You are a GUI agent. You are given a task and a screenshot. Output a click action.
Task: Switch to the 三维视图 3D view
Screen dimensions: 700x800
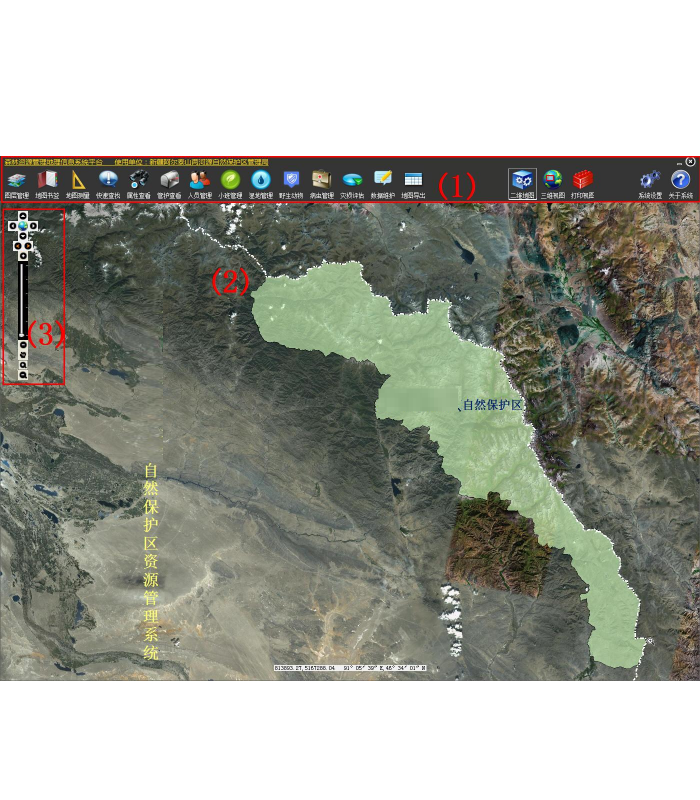pos(552,181)
